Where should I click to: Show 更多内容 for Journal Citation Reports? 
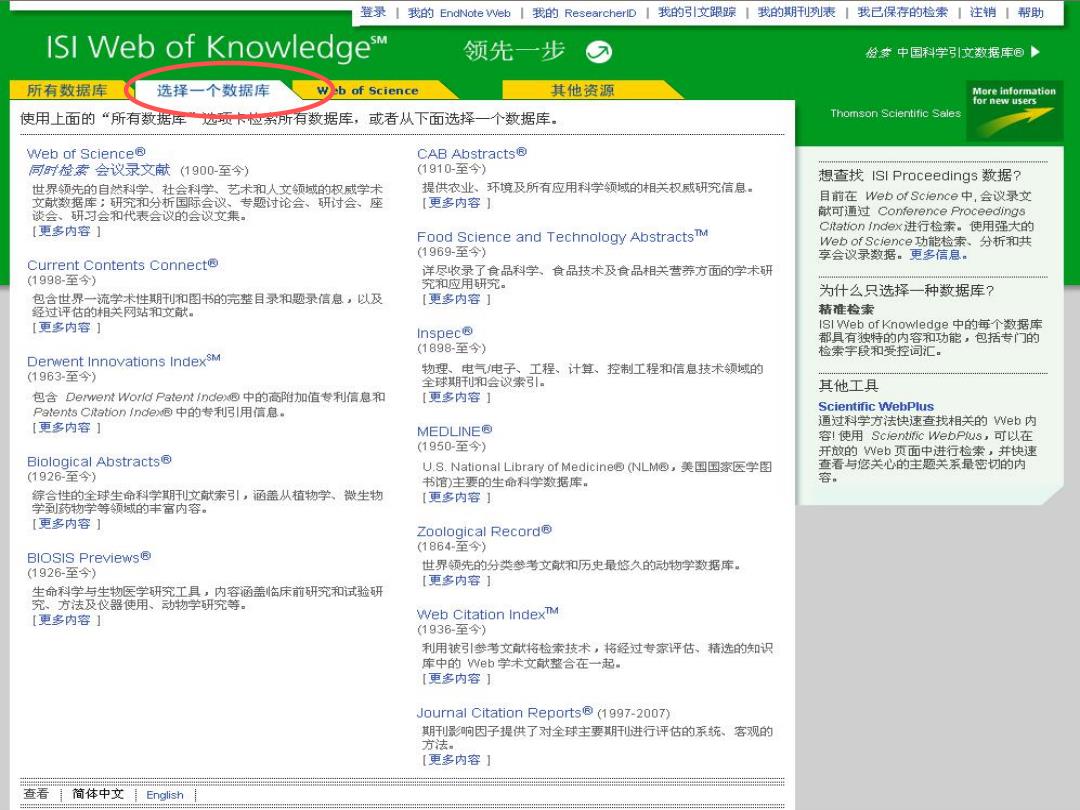click(455, 760)
